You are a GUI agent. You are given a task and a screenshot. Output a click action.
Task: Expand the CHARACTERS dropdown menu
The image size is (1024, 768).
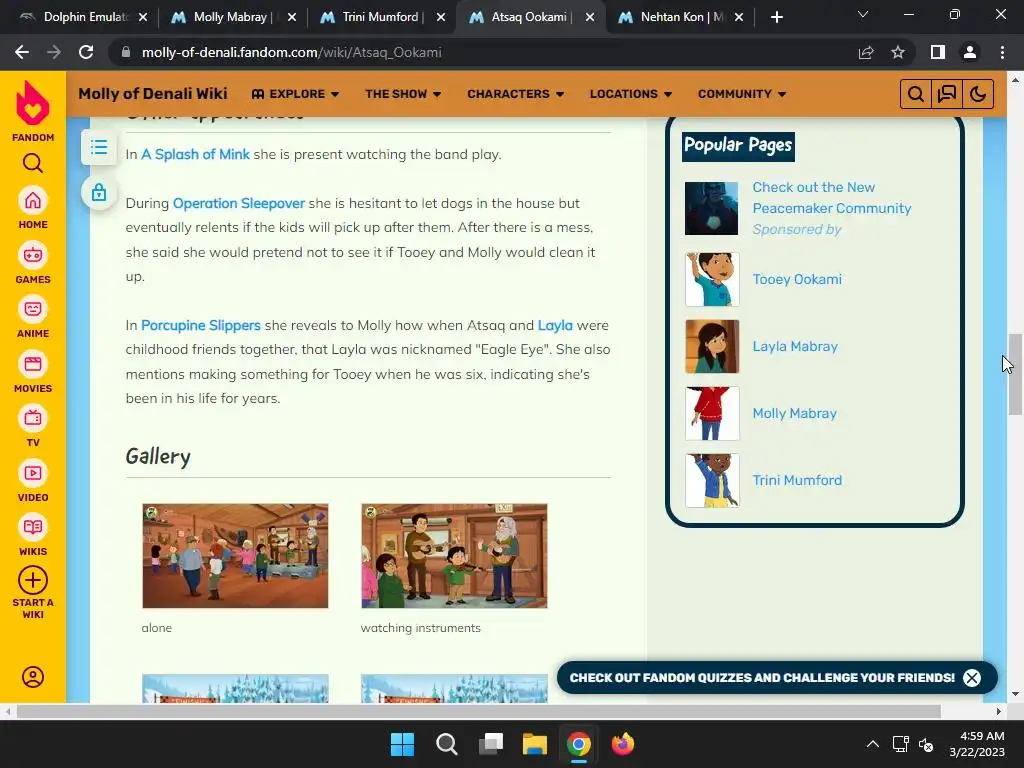coord(515,94)
